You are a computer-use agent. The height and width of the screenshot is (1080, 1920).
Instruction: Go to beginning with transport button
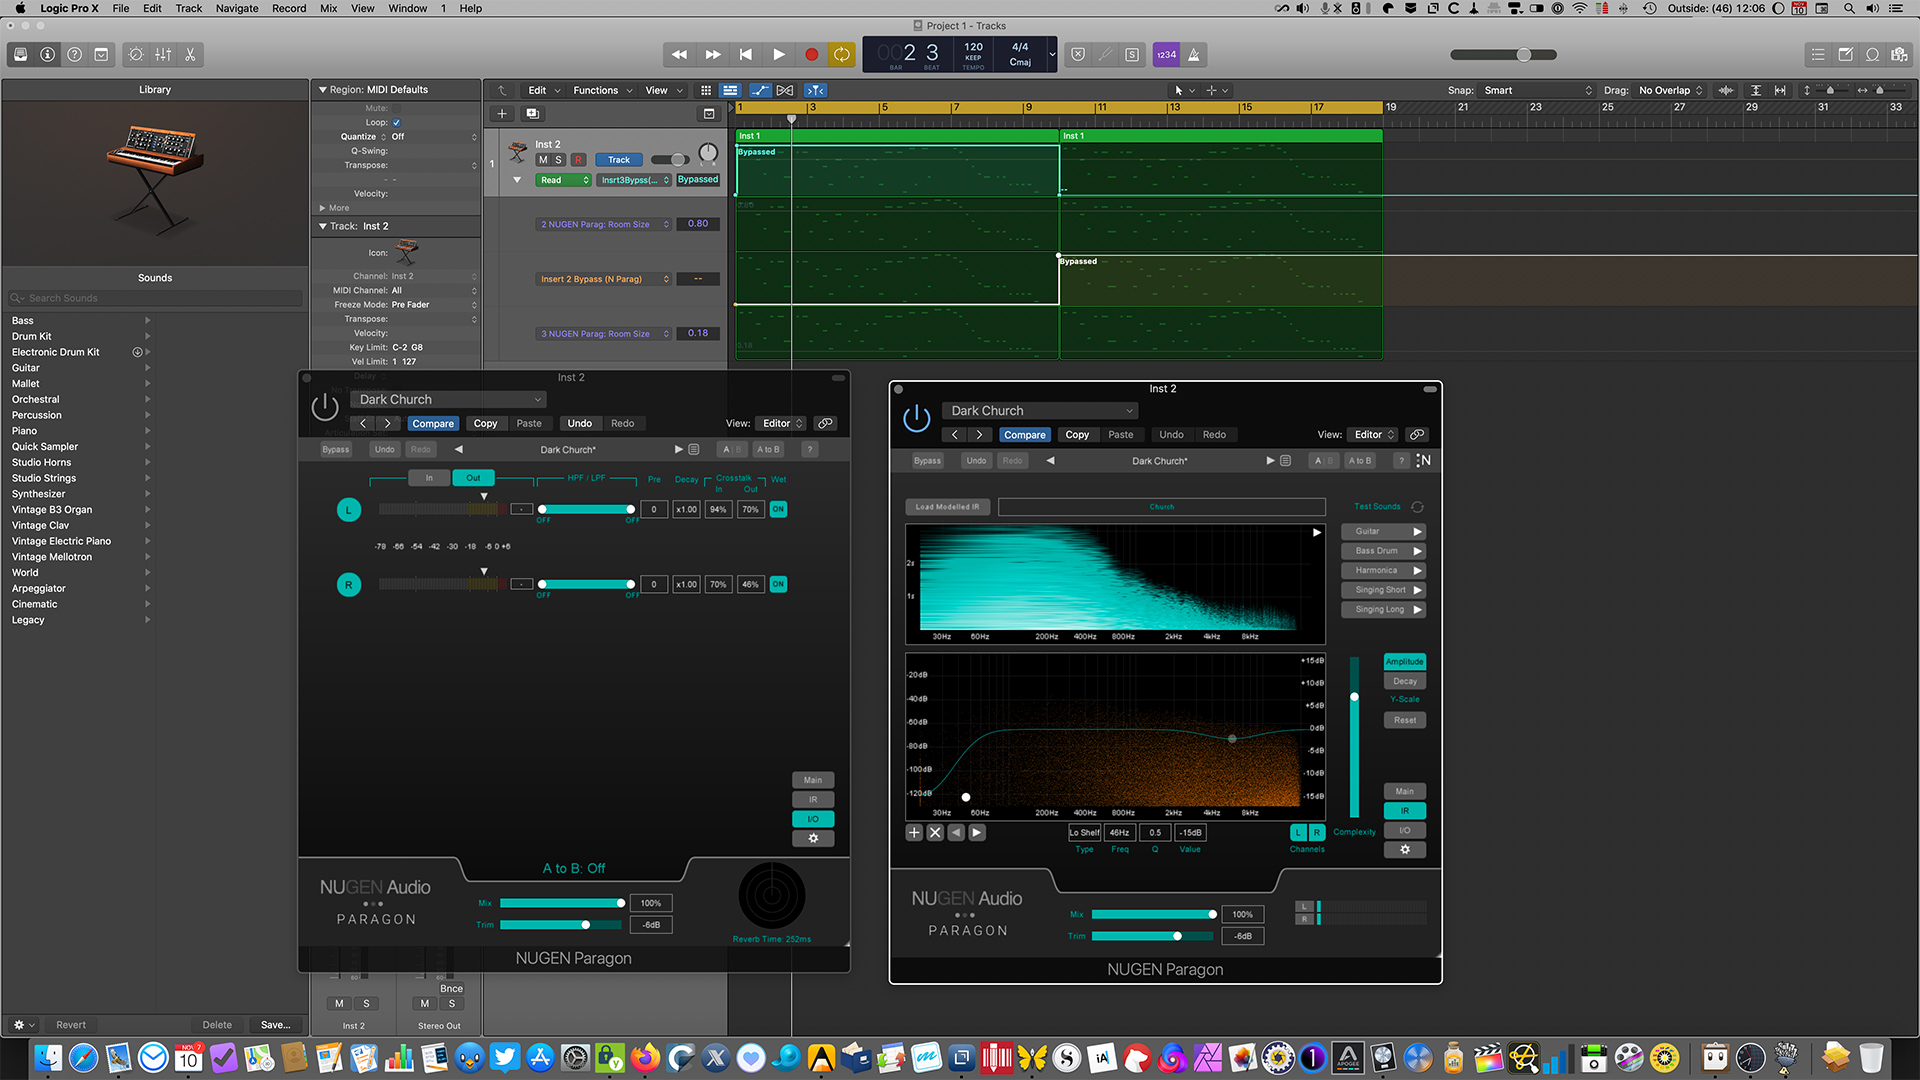click(746, 55)
